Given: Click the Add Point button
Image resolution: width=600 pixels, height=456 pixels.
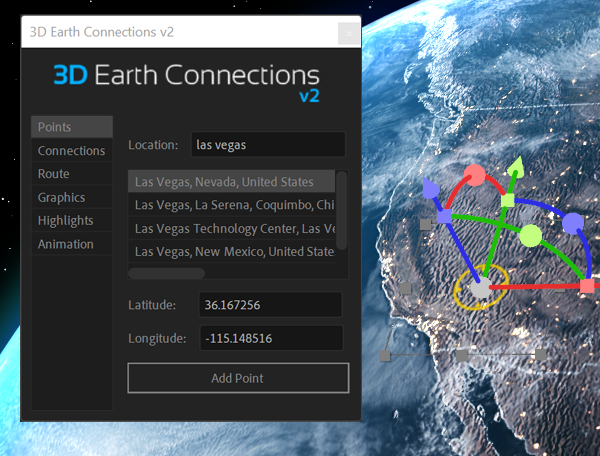Looking at the screenshot, I should 238,378.
